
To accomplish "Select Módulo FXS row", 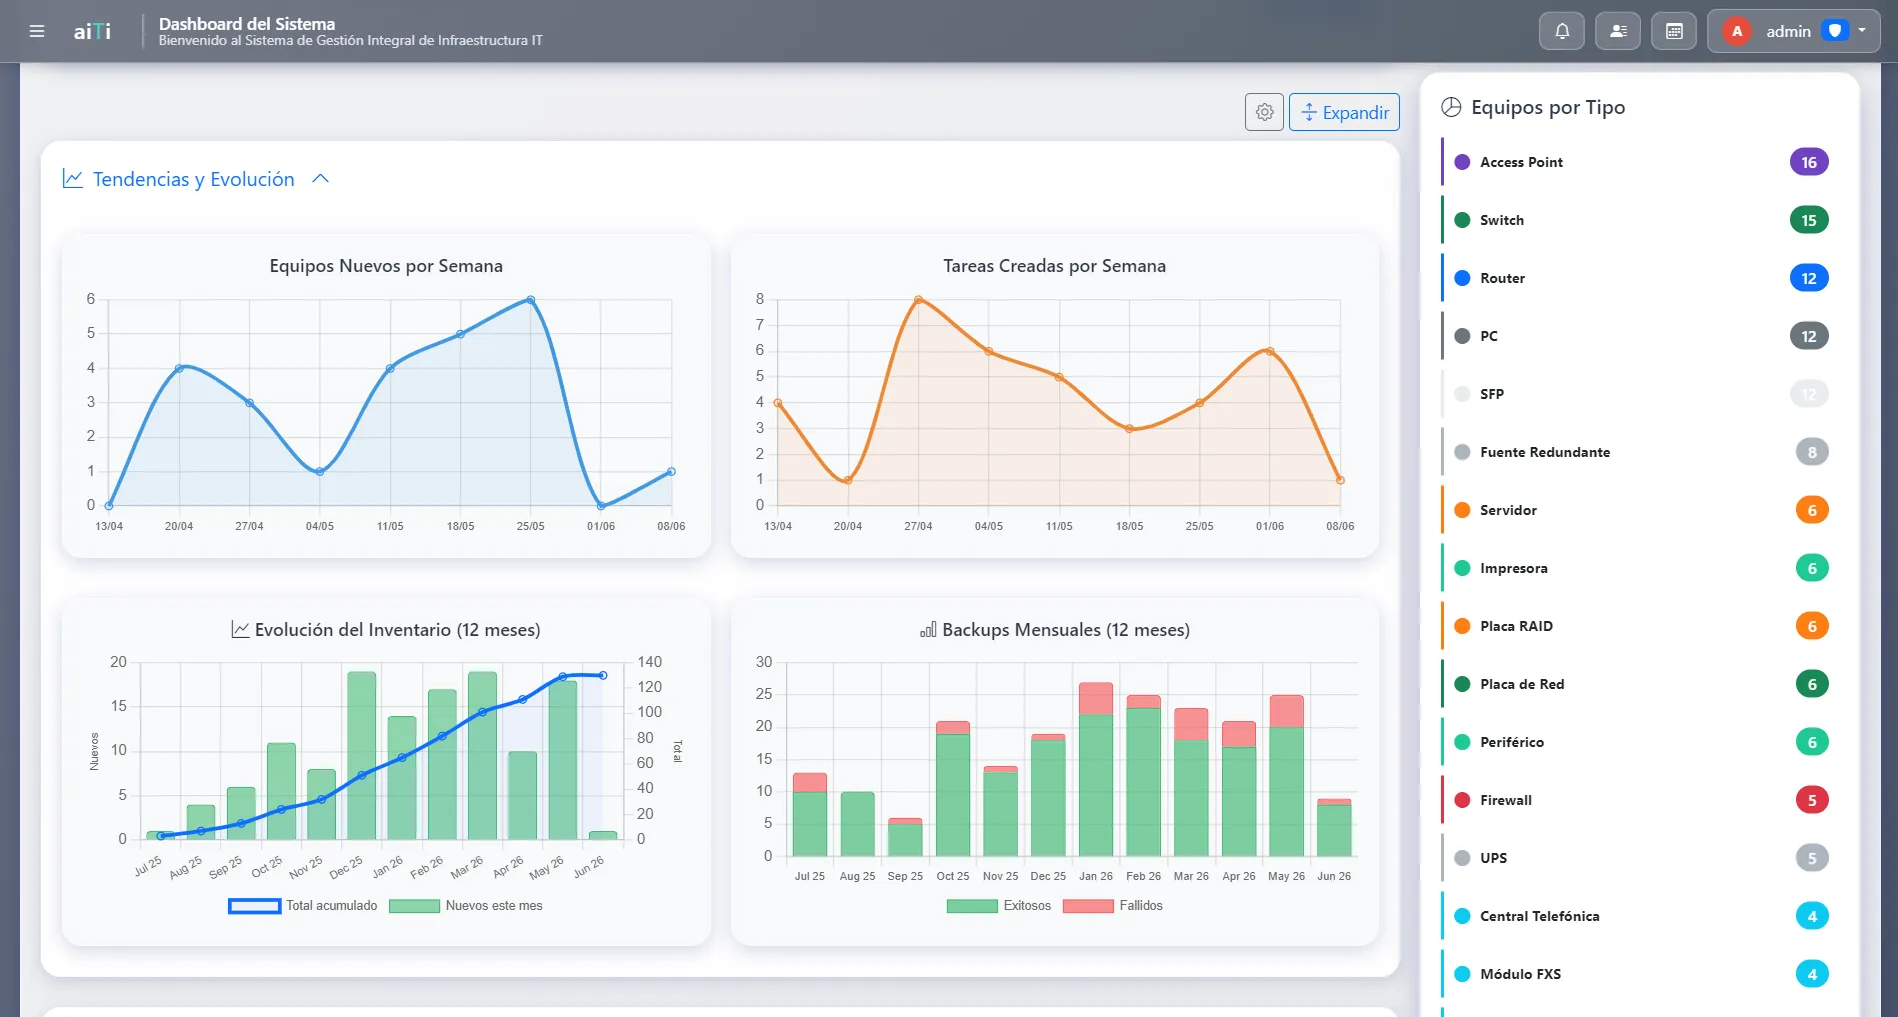I will point(1640,974).
